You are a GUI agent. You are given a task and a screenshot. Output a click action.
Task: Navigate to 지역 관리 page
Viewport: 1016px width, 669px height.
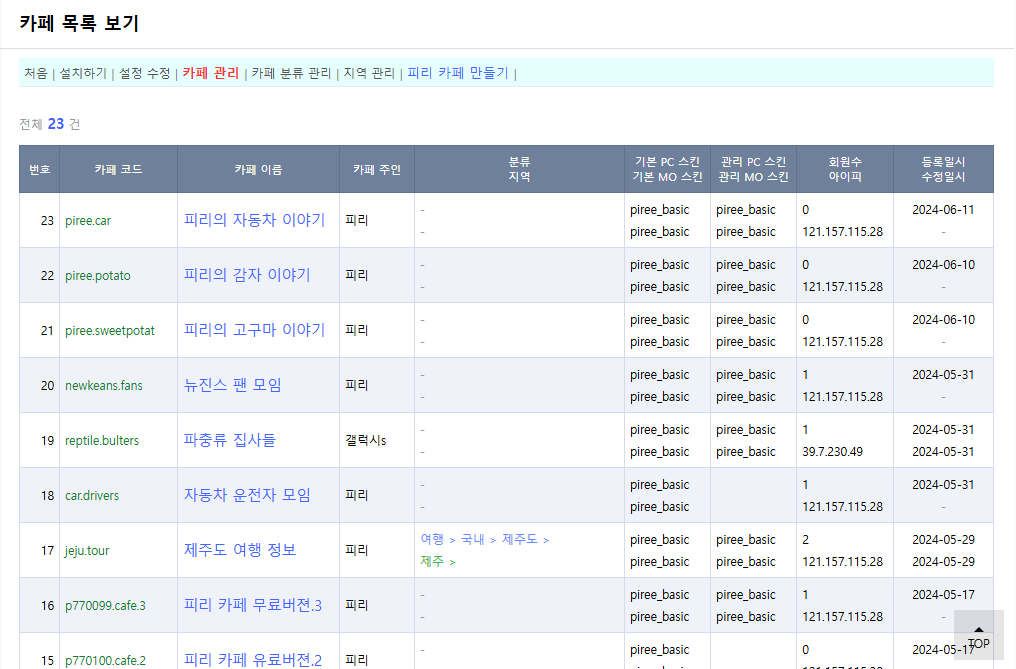pyautogui.click(x=369, y=73)
